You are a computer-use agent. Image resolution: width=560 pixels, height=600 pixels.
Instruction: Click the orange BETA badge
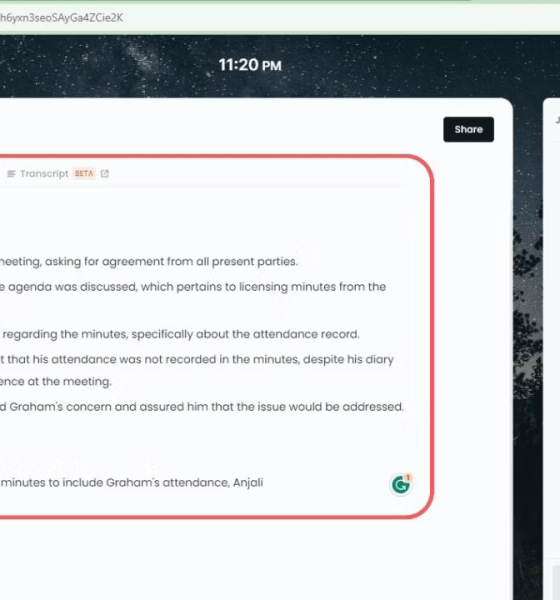84,174
